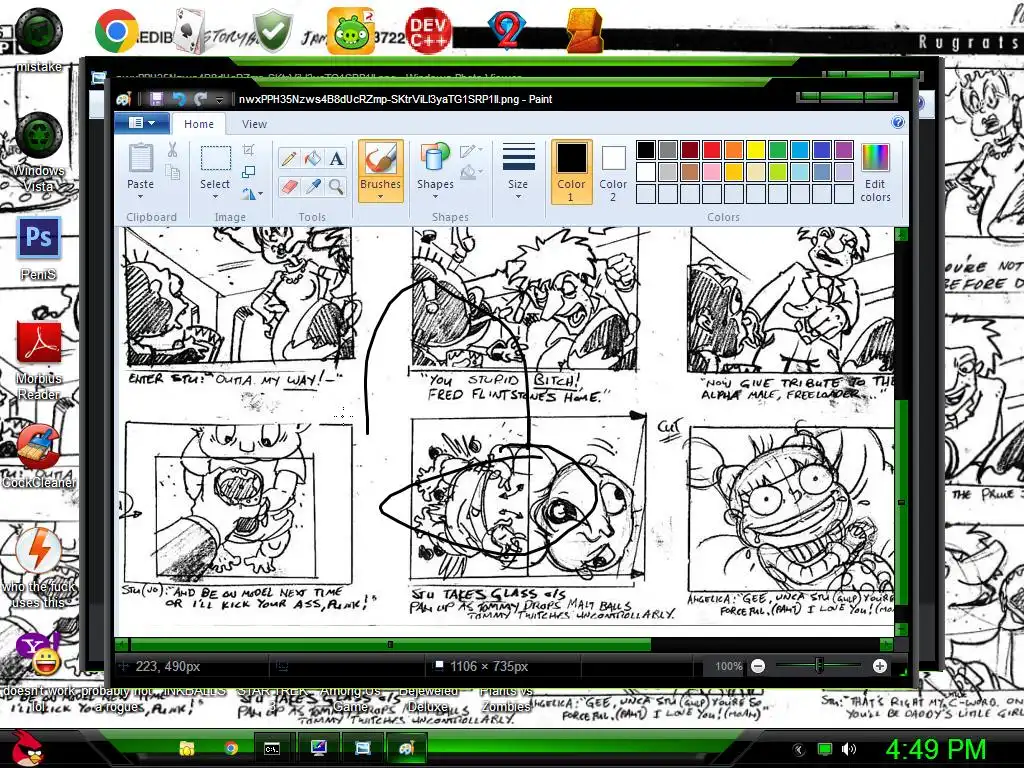
Task: Open the green pig Bad Piggies desktop icon
Action: [351, 31]
